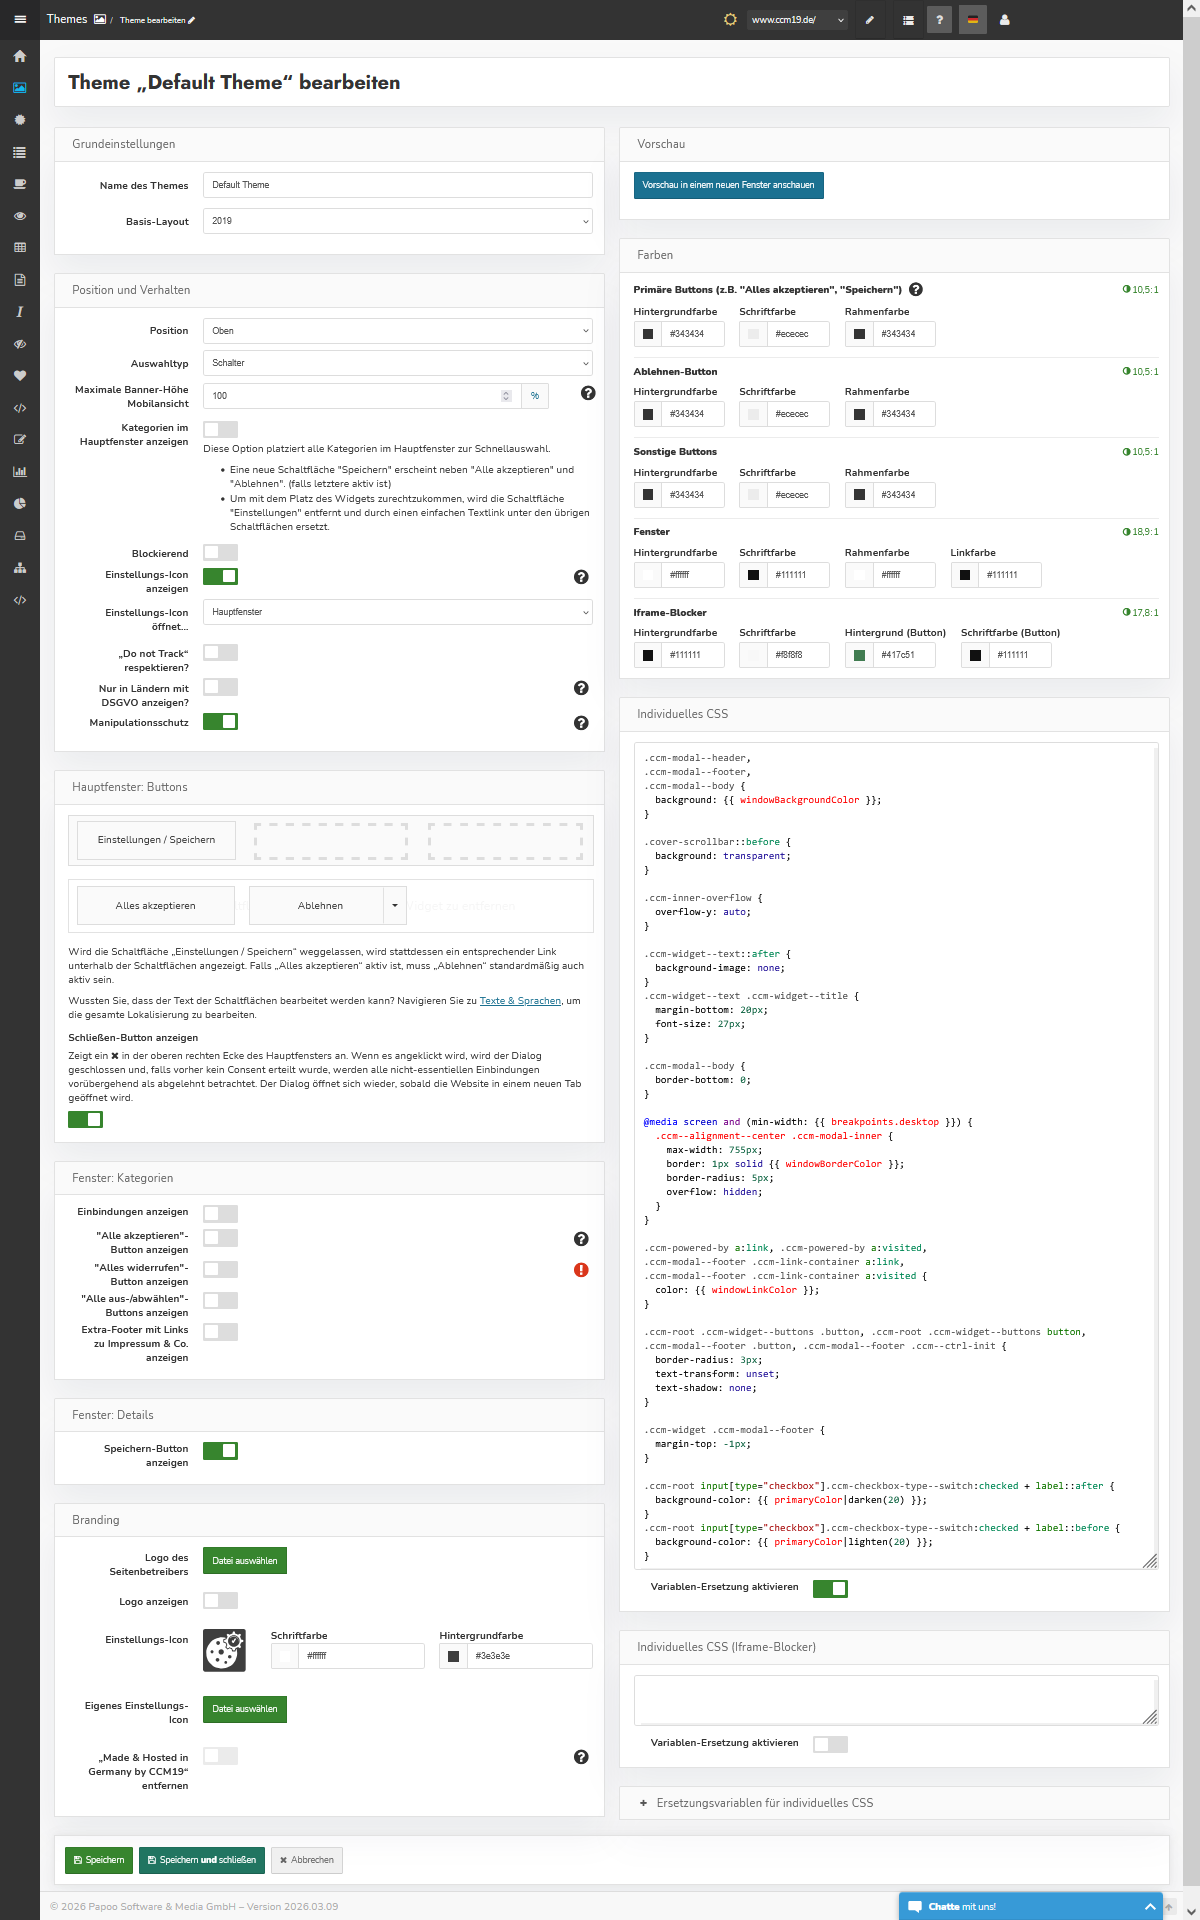Screen dimensions: 1200x1920
Task: Open the www.ccm19.de domain selector
Action: [x=797, y=20]
